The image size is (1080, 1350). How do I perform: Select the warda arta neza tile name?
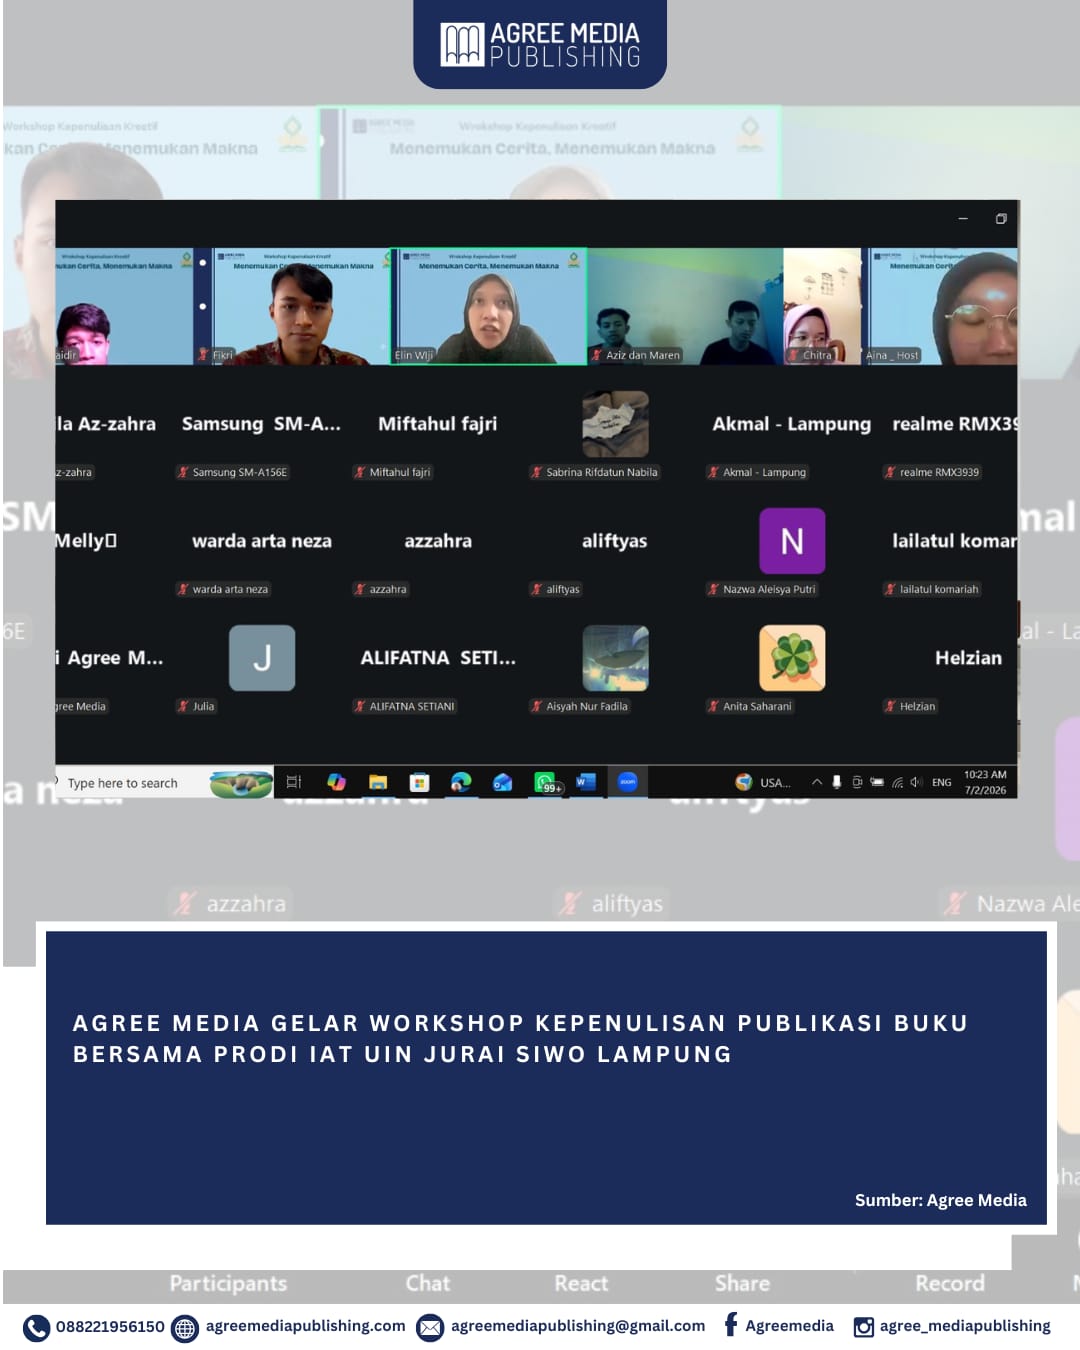(x=262, y=541)
